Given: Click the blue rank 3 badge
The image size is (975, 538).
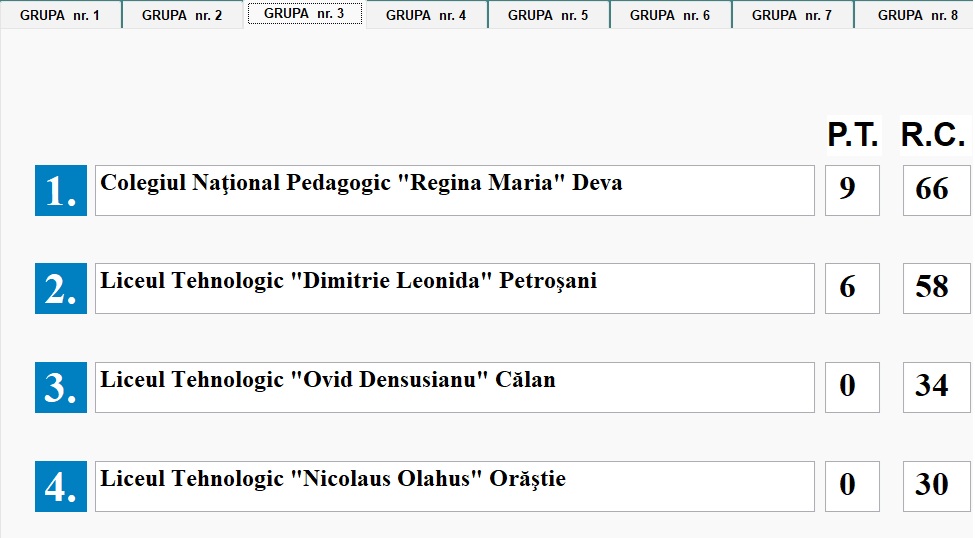Looking at the screenshot, I should pos(61,388).
